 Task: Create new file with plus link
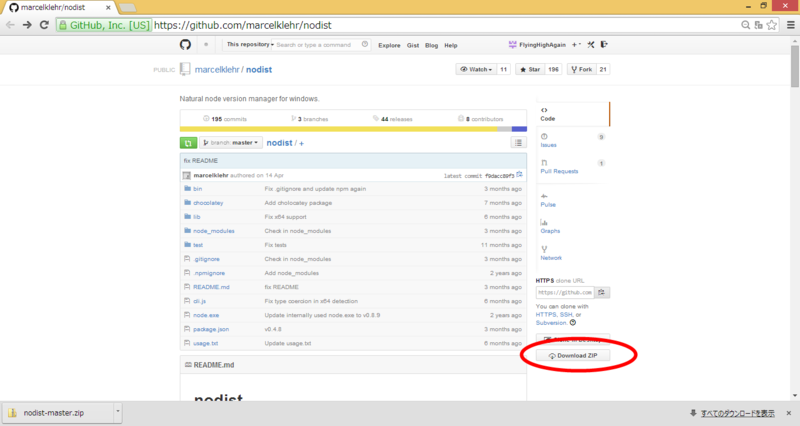(x=302, y=143)
